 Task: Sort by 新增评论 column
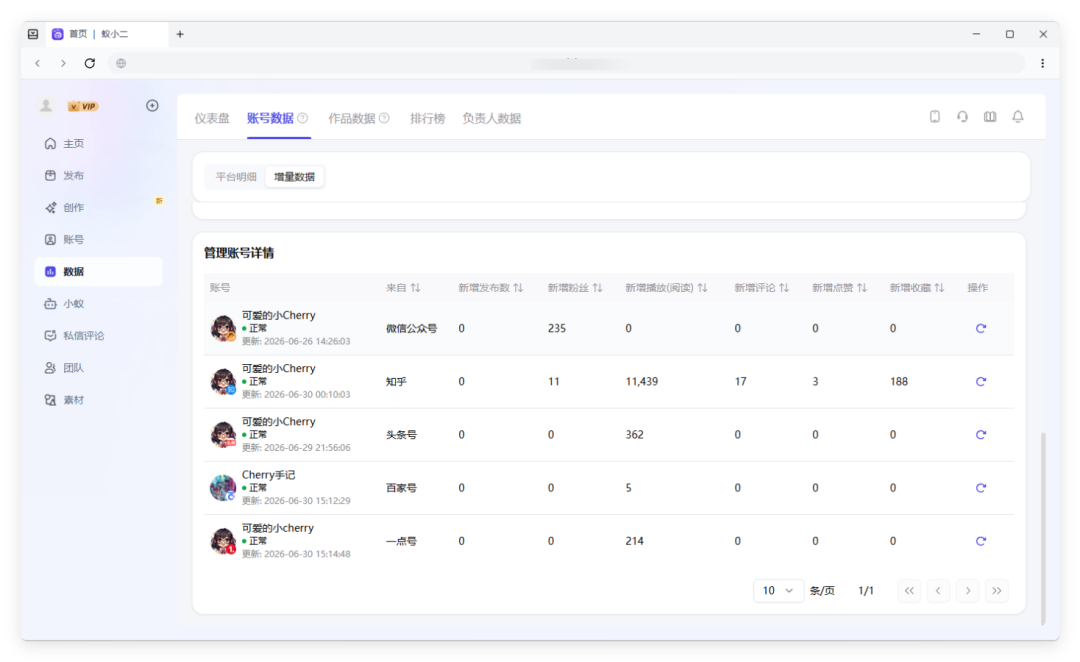coord(784,288)
